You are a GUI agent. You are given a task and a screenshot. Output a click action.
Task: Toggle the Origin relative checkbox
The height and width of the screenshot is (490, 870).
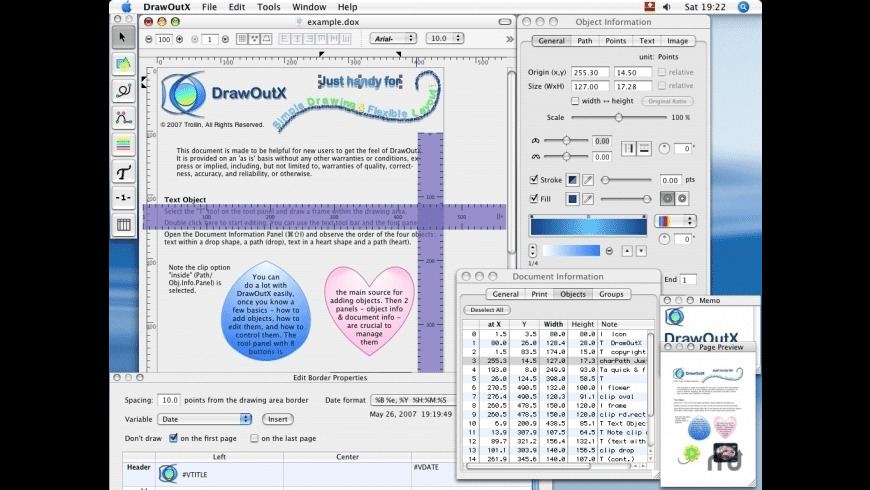662,72
